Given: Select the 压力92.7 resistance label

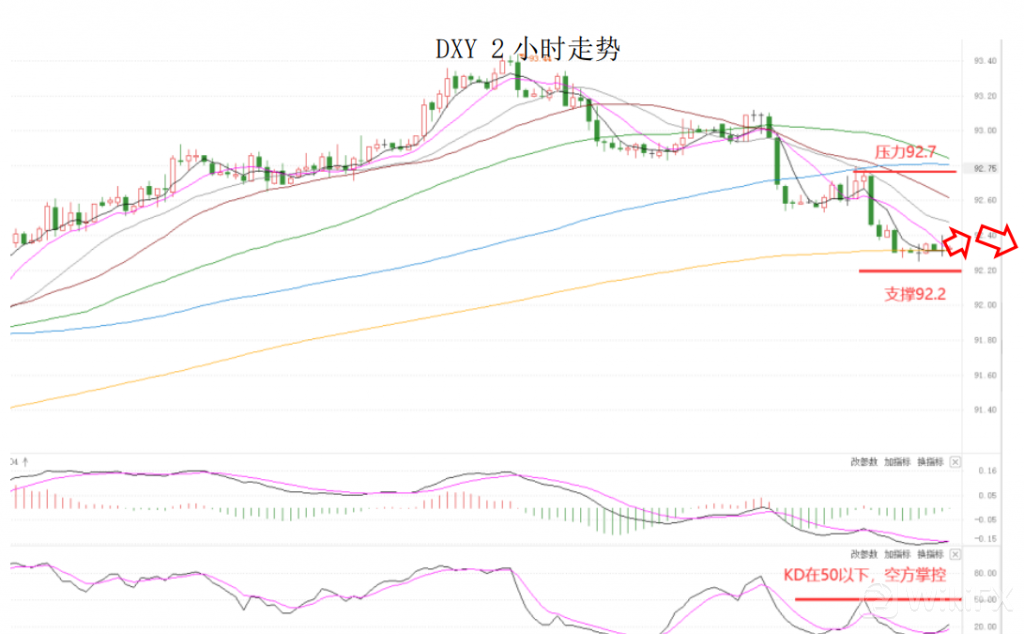Looking at the screenshot, I should coord(905,153).
